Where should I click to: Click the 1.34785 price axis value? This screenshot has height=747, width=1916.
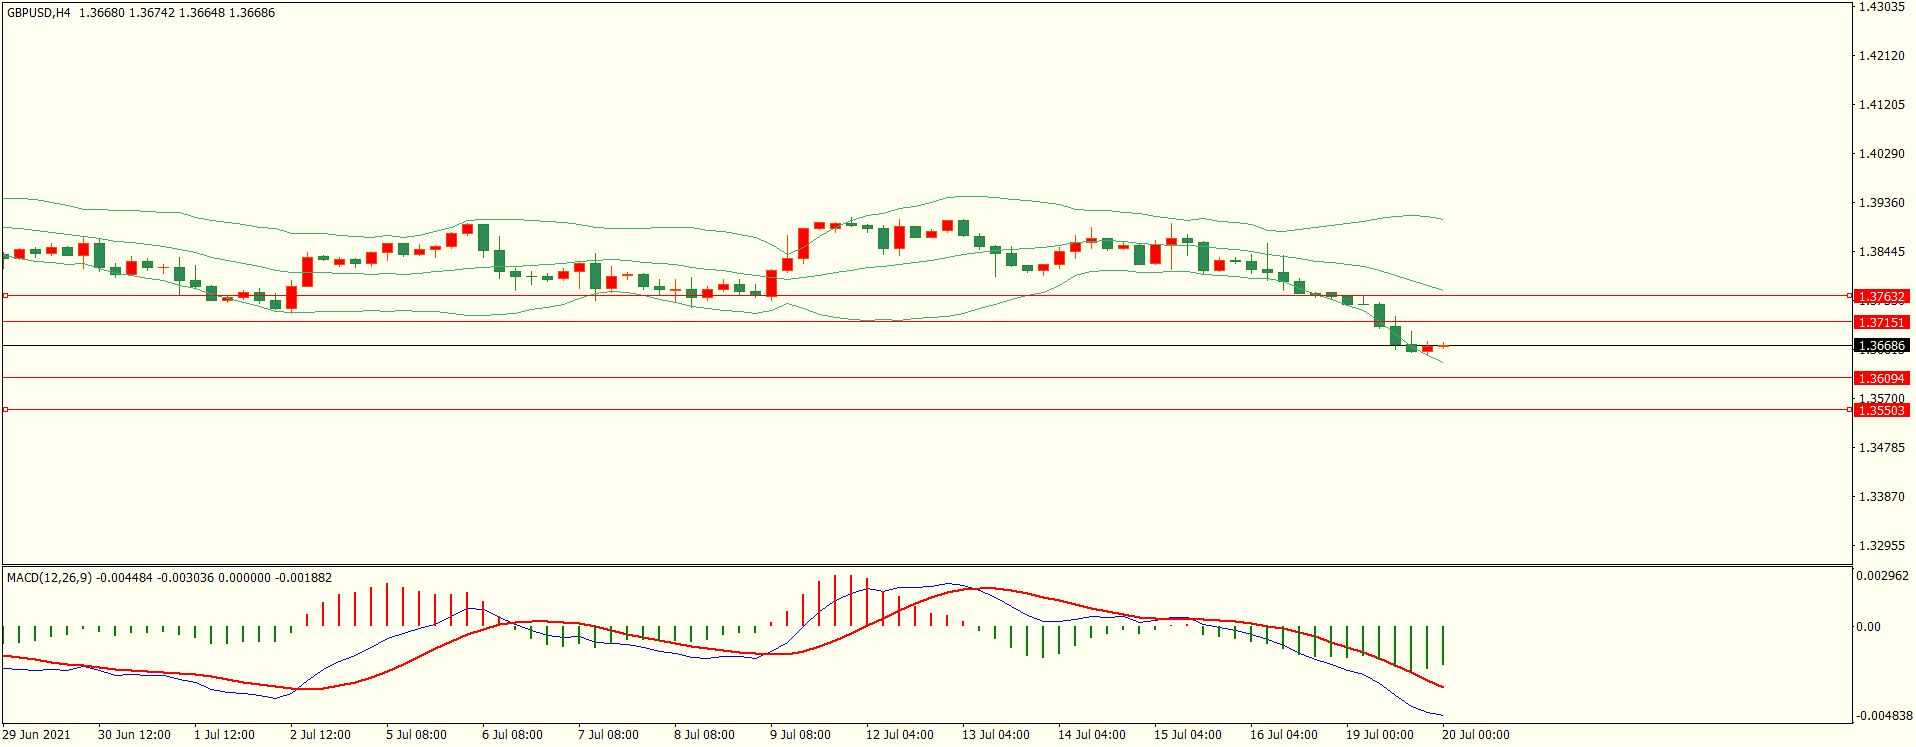(1881, 448)
